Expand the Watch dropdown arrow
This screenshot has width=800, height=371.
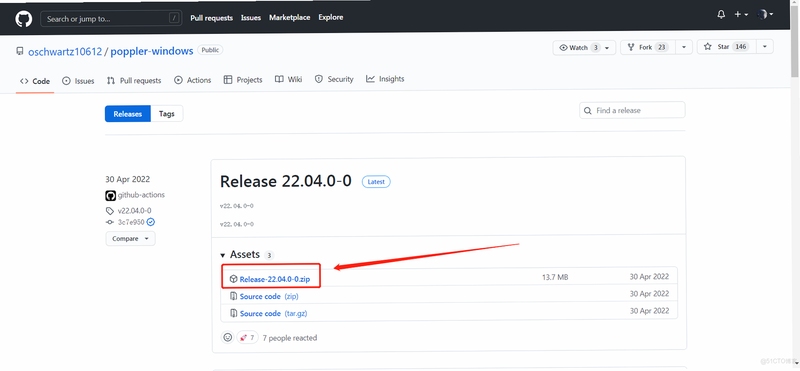607,47
